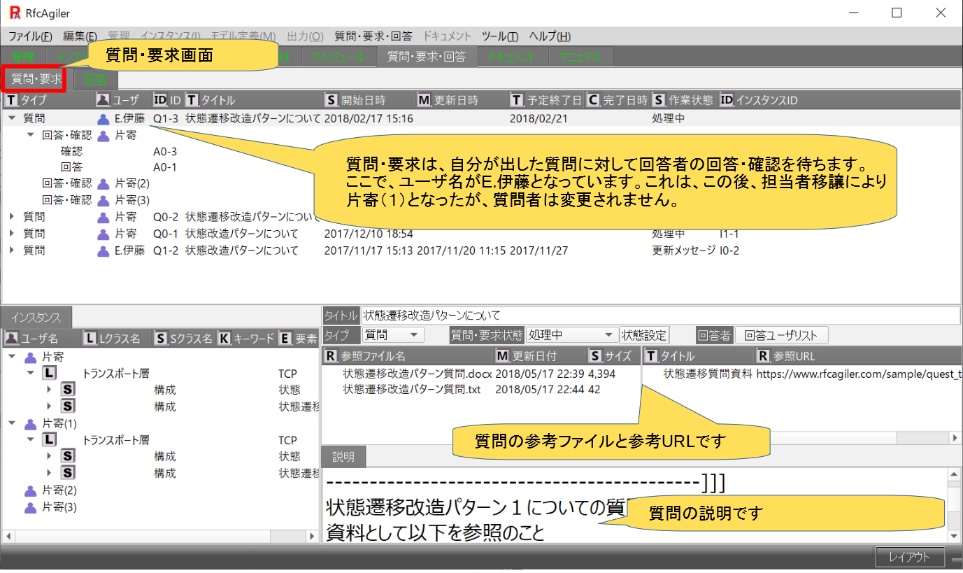The width and height of the screenshot is (963, 573).
Task: Click the C icon of 完了日時 column header
Action: click(593, 100)
